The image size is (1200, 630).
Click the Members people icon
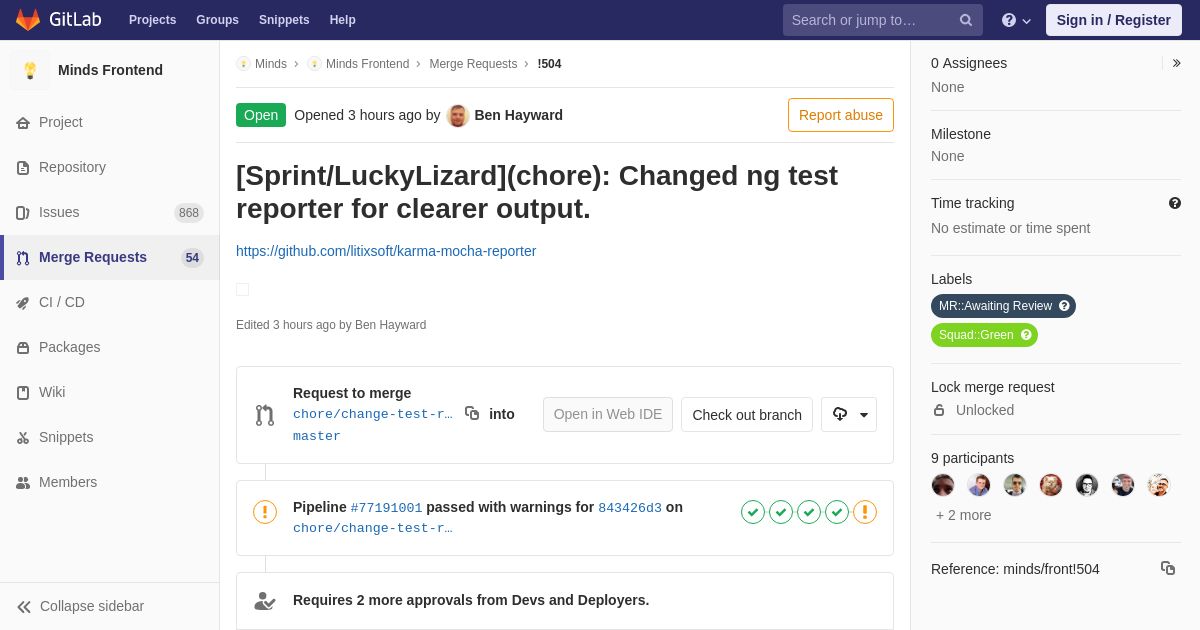23,483
